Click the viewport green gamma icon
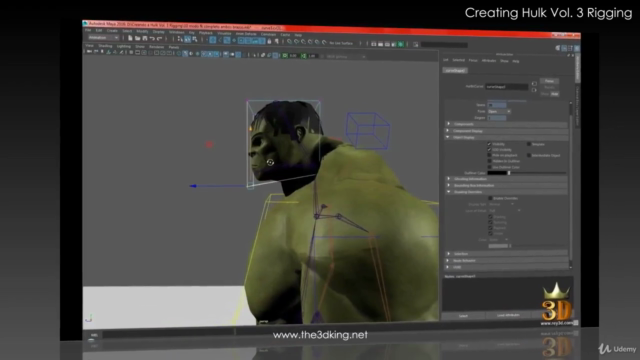 [303, 56]
